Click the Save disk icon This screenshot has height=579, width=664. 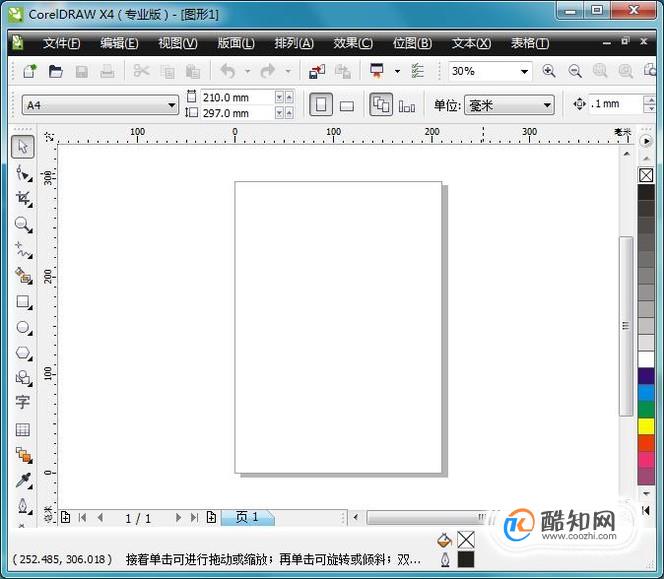81,71
